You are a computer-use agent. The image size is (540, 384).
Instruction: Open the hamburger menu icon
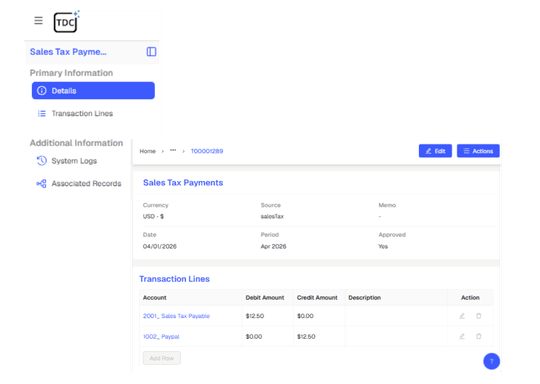coord(39,21)
